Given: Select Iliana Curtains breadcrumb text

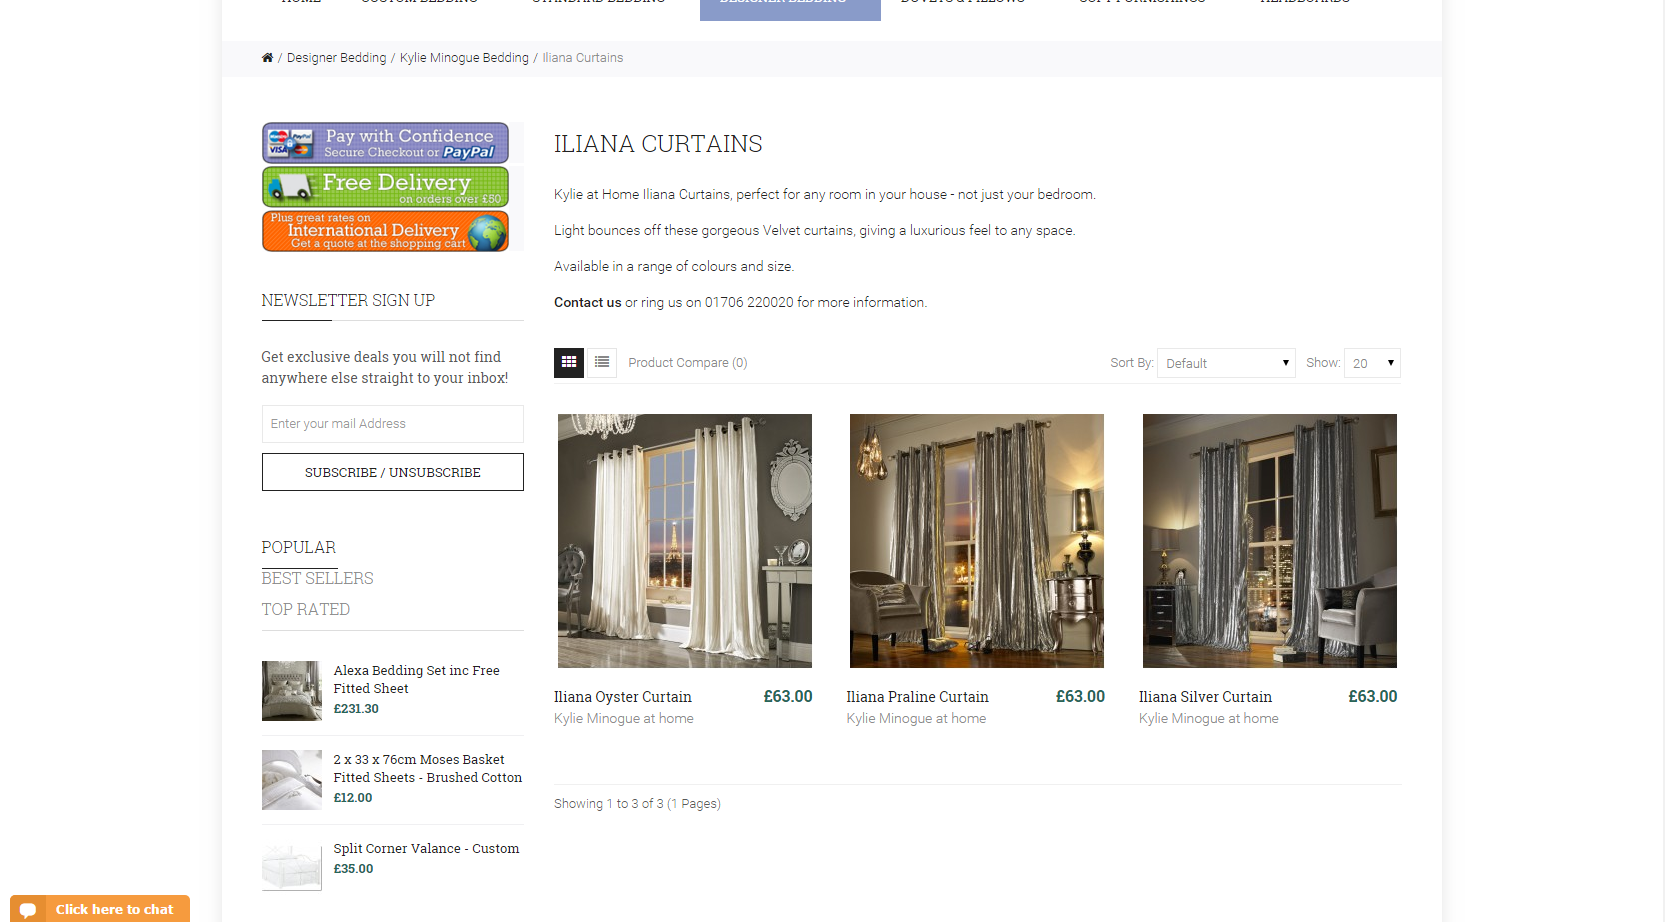Looking at the screenshot, I should [x=583, y=58].
